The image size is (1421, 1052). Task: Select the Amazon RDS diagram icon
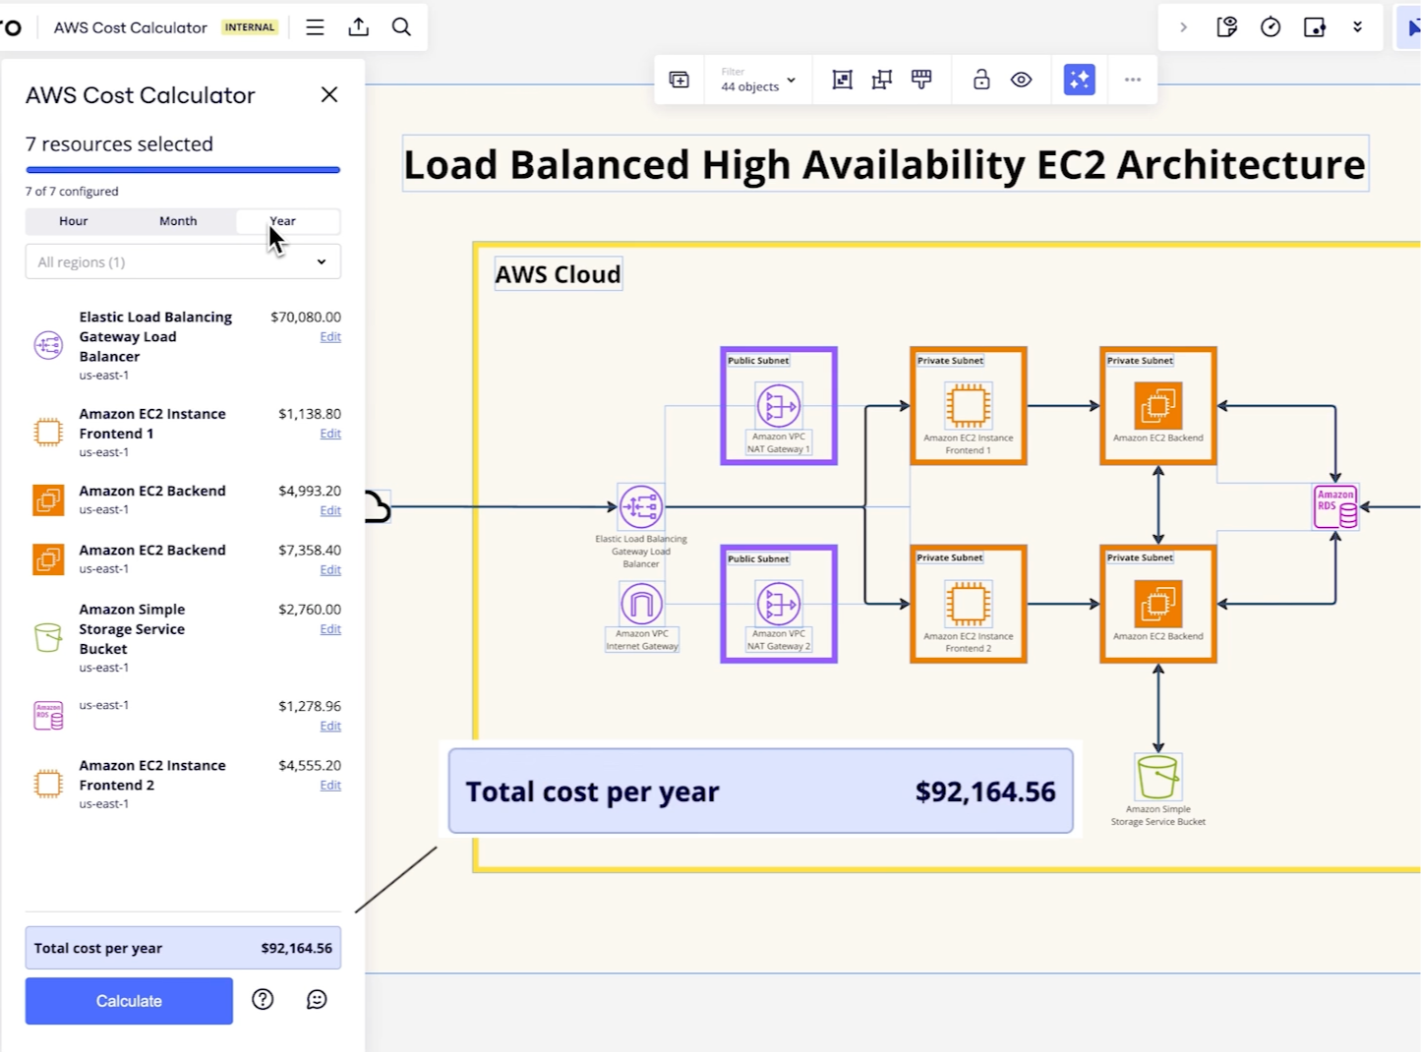(1335, 507)
